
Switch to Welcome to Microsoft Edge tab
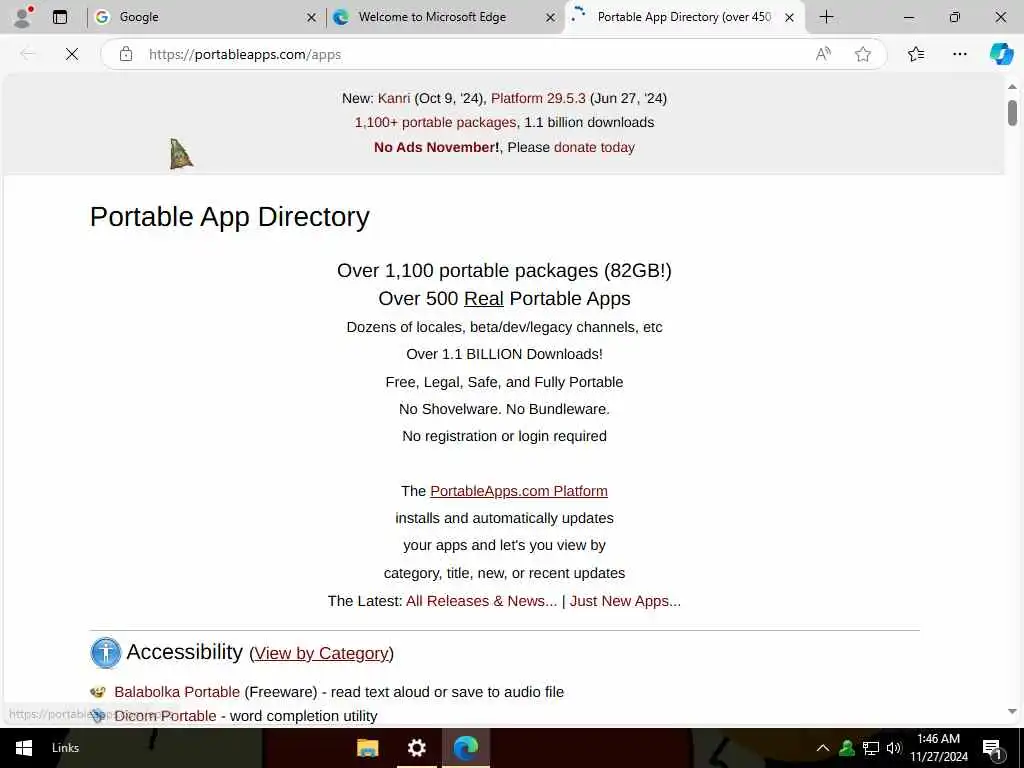click(x=445, y=17)
